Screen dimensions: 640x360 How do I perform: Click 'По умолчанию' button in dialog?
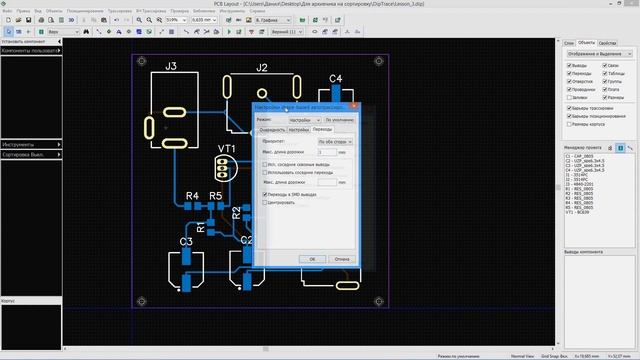(x=340, y=120)
